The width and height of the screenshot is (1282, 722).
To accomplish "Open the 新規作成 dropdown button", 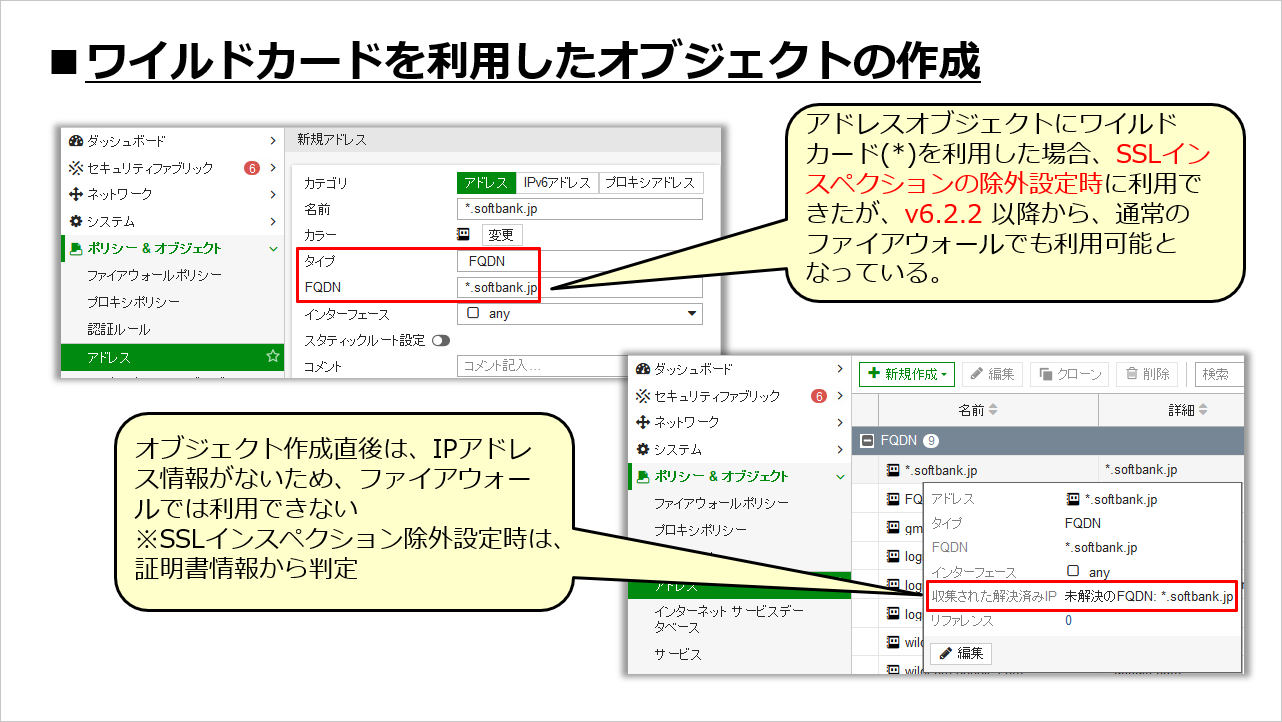I will click(x=907, y=374).
